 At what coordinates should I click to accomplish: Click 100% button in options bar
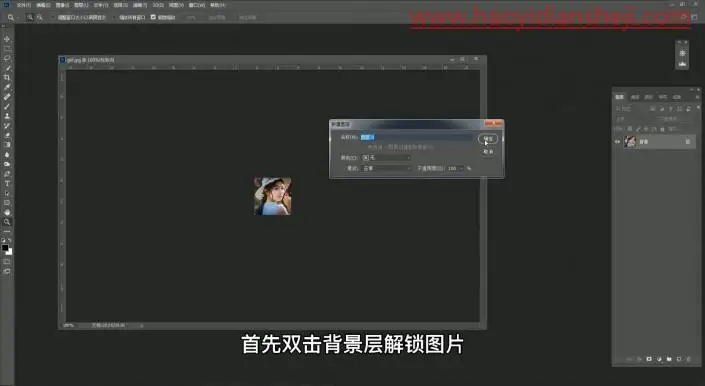pos(191,18)
